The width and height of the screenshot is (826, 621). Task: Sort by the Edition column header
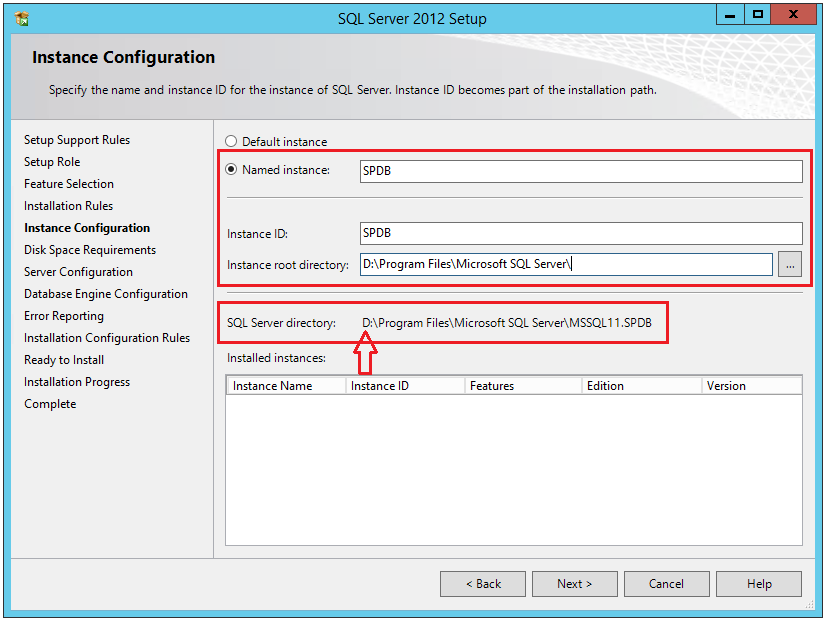(x=642, y=386)
